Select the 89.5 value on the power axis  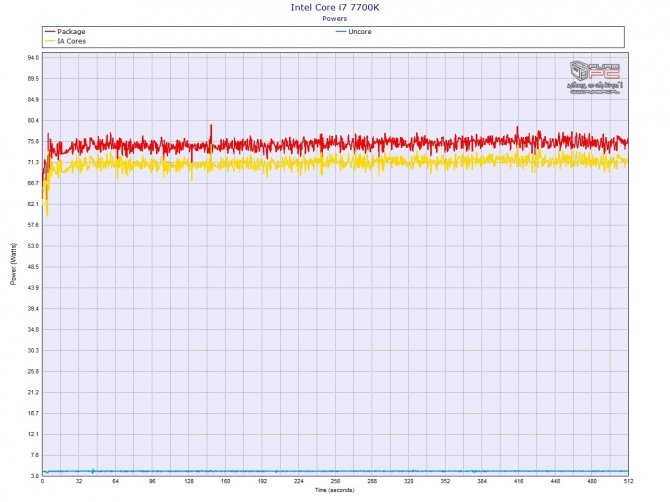[x=33, y=79]
